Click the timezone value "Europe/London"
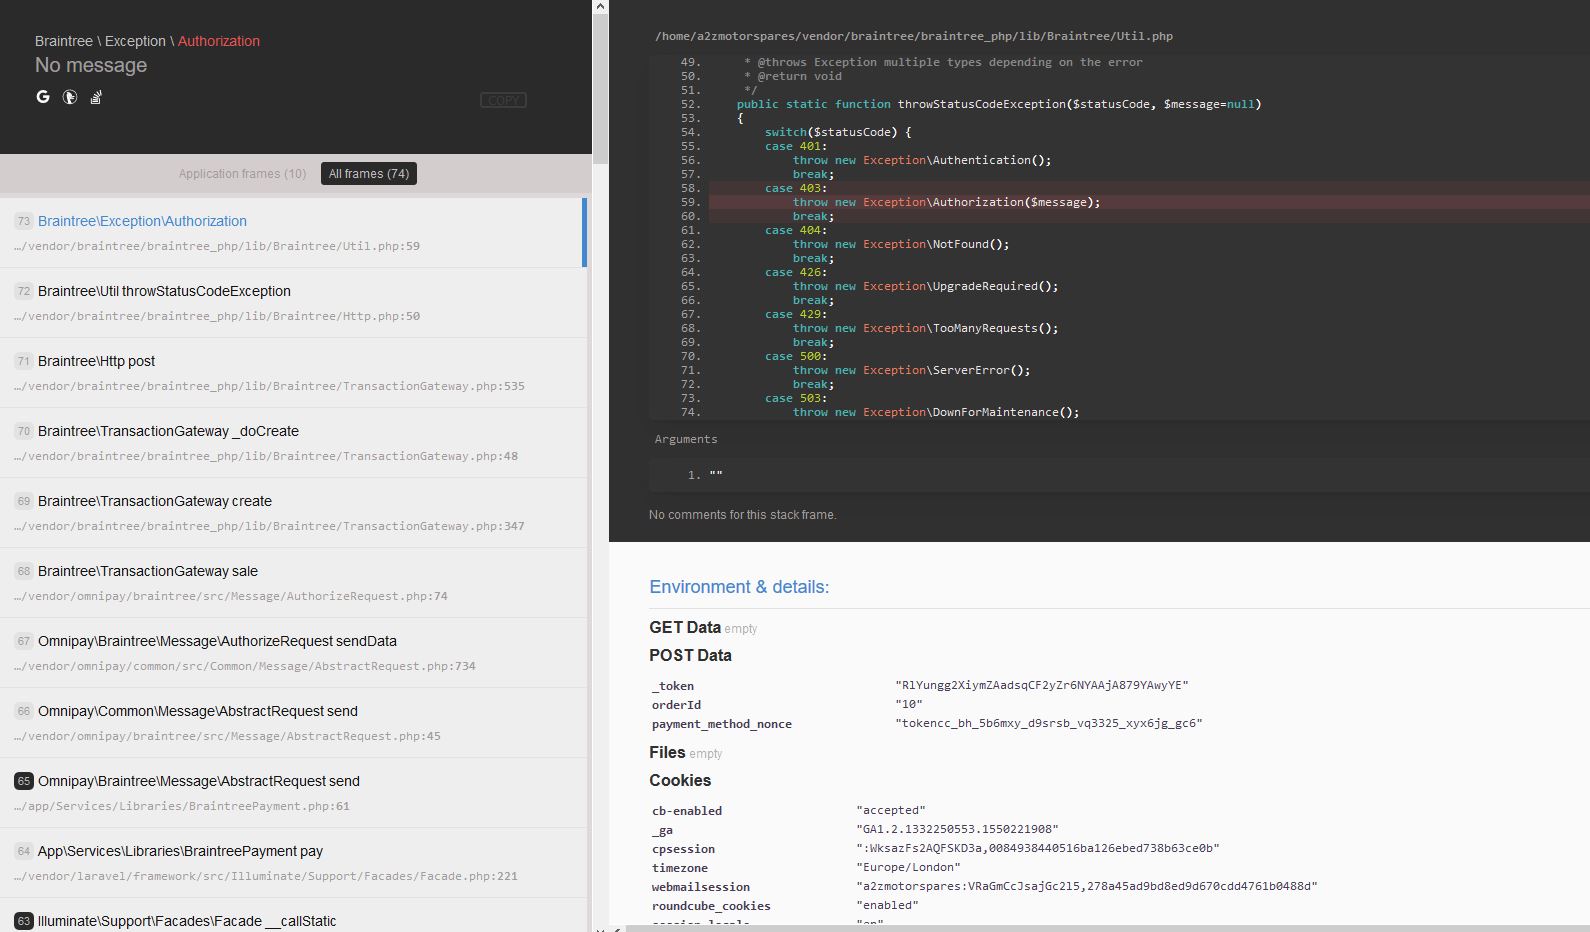 tap(908, 867)
